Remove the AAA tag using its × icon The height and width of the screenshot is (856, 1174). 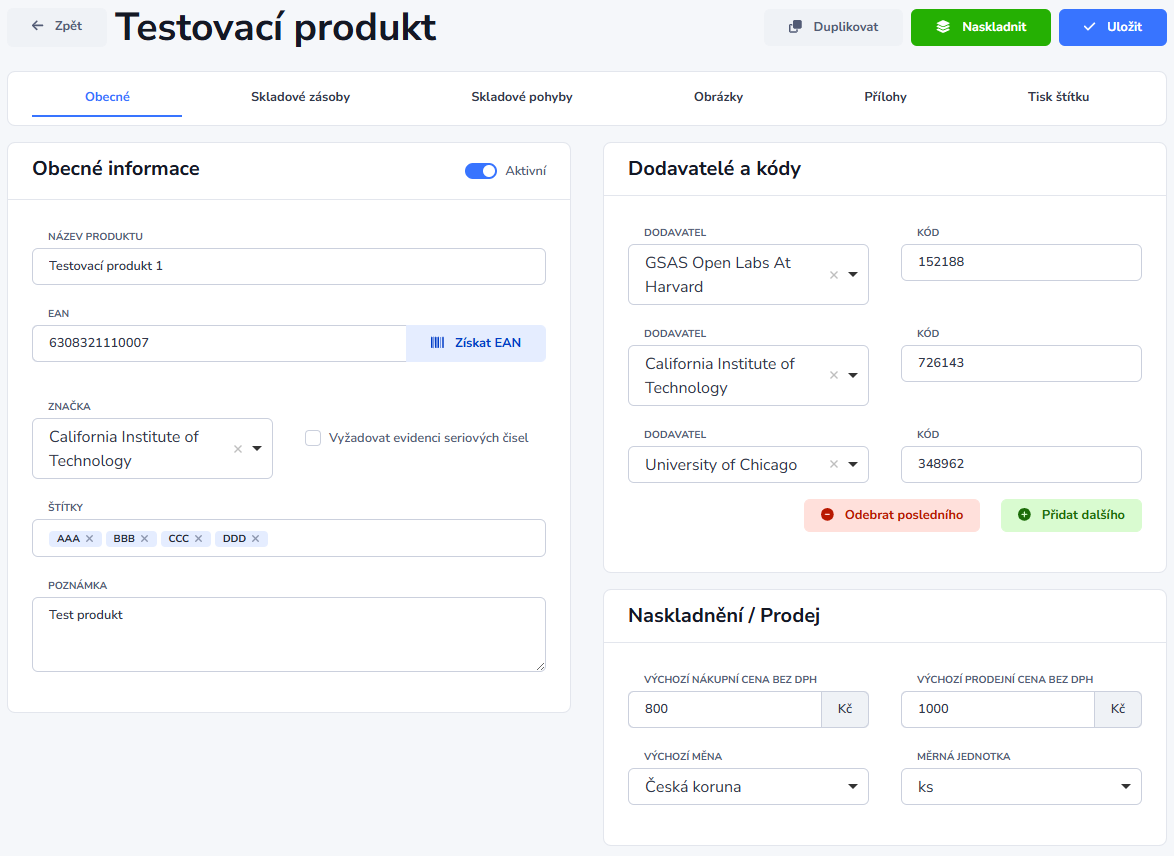pyautogui.click(x=90, y=538)
